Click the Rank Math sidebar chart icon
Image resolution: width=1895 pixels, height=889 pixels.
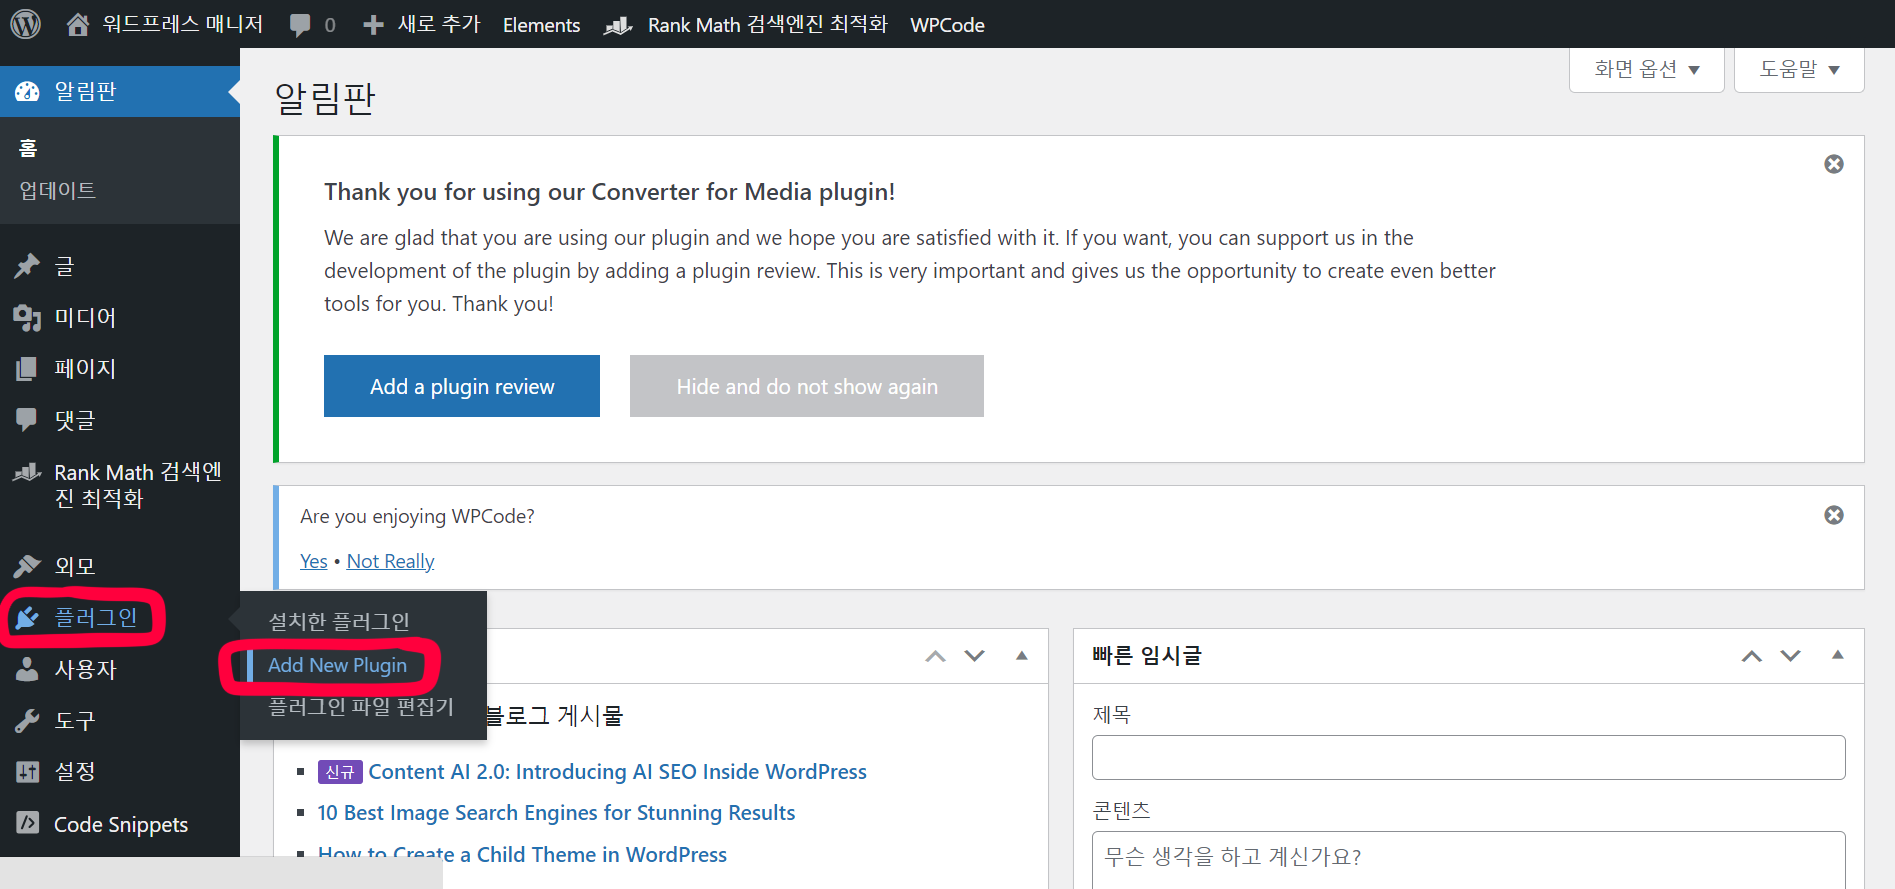click(27, 472)
